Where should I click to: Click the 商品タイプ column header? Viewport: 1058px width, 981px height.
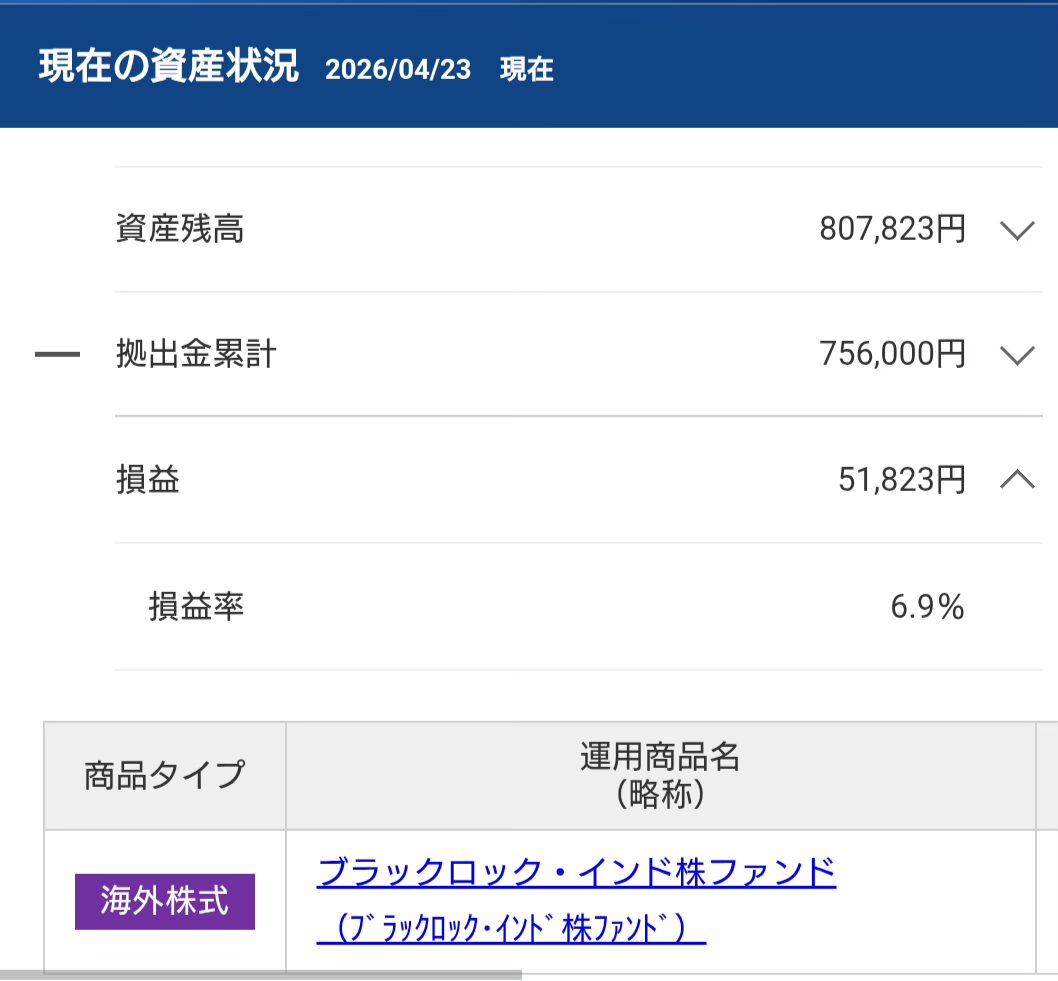coord(165,775)
